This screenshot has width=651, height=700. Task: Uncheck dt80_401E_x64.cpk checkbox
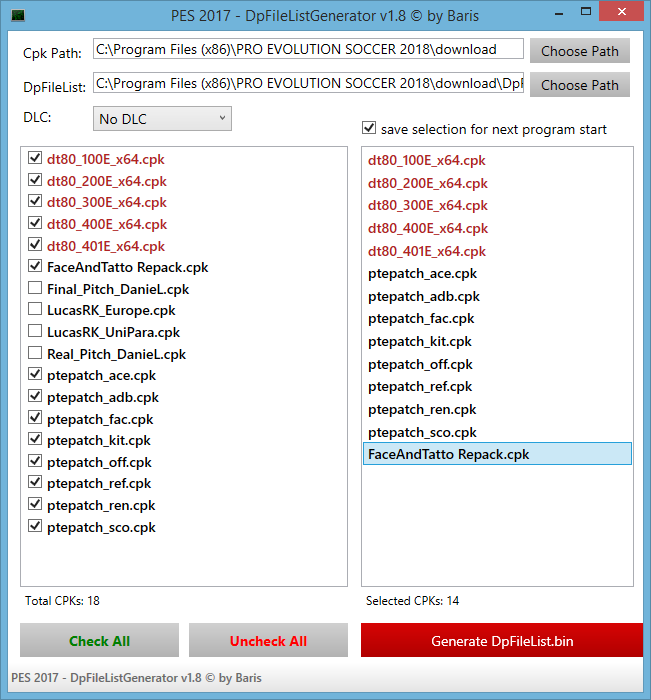(x=35, y=245)
